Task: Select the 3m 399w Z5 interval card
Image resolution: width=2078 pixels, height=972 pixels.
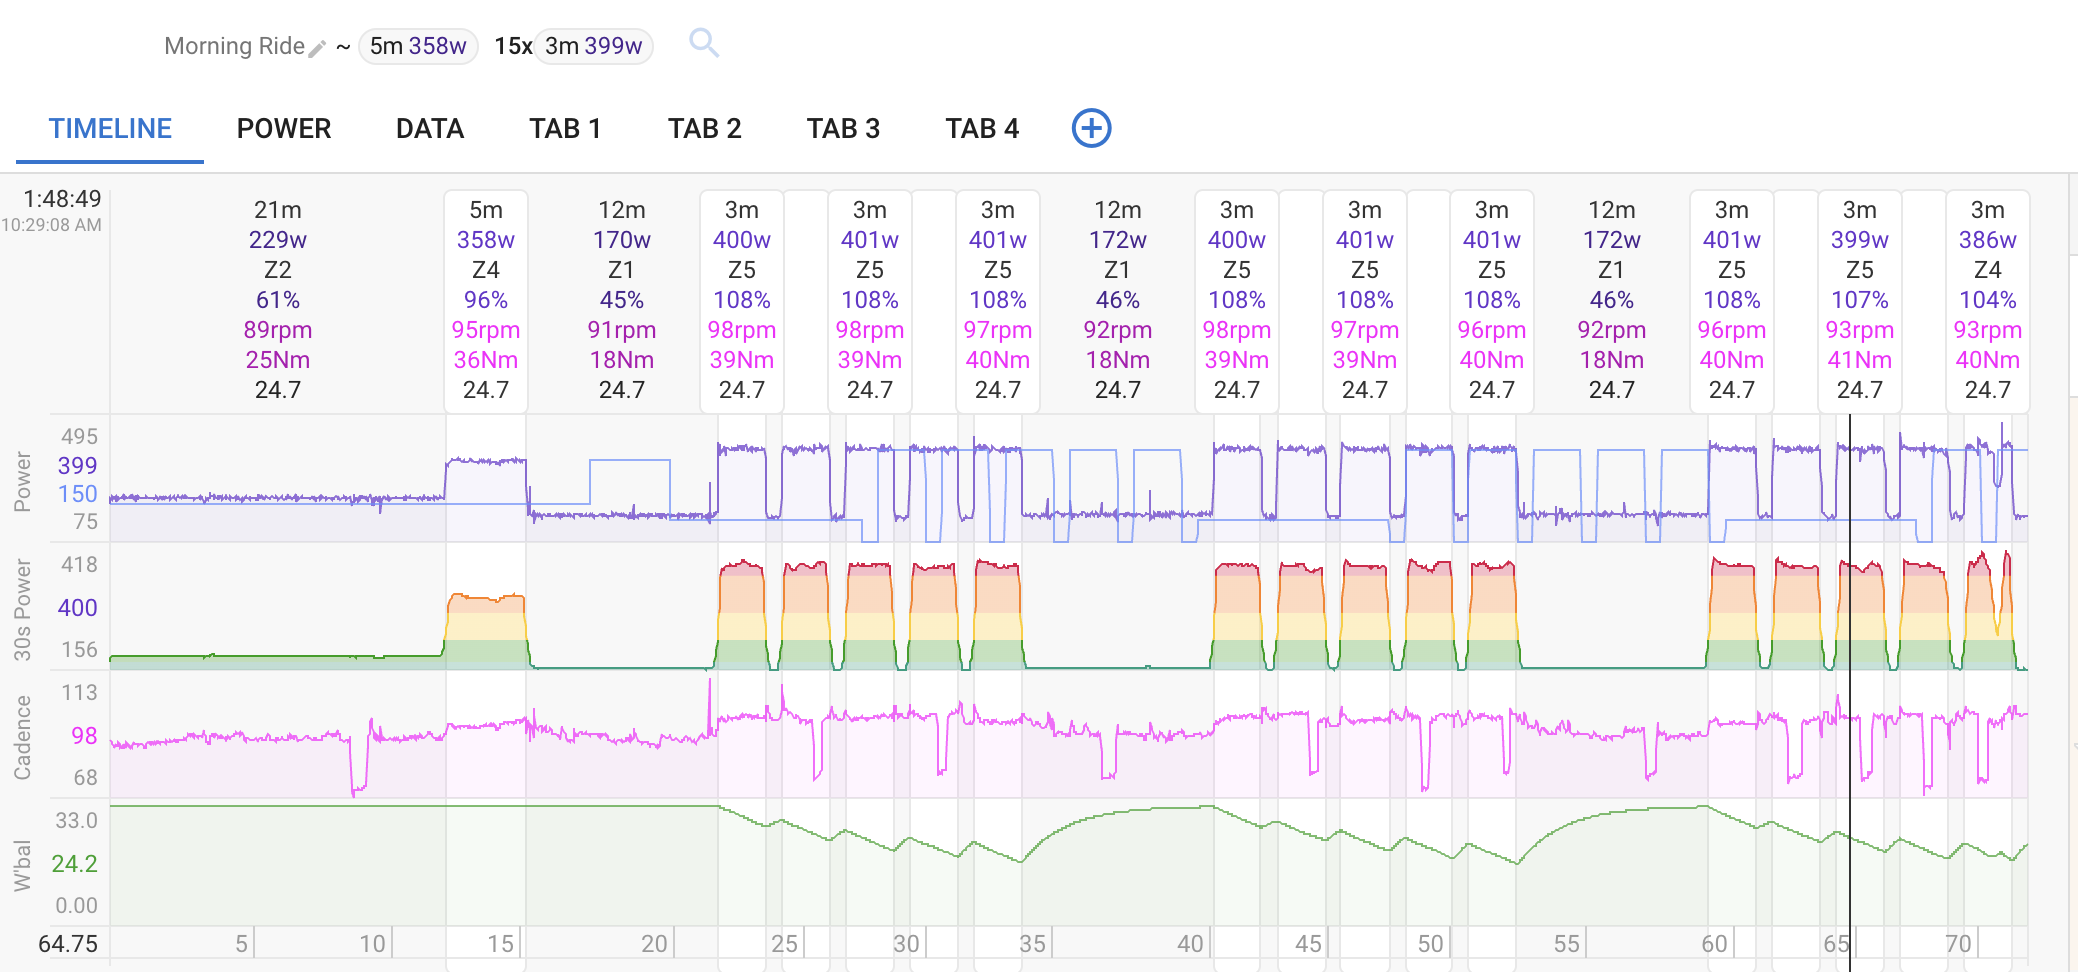Action: tap(1860, 300)
